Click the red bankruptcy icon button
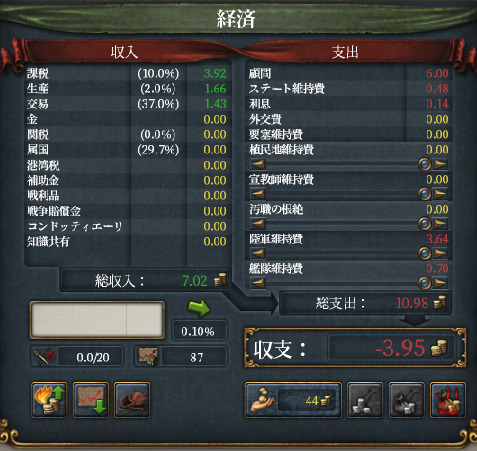This screenshot has width=477, height=451. click(x=448, y=400)
